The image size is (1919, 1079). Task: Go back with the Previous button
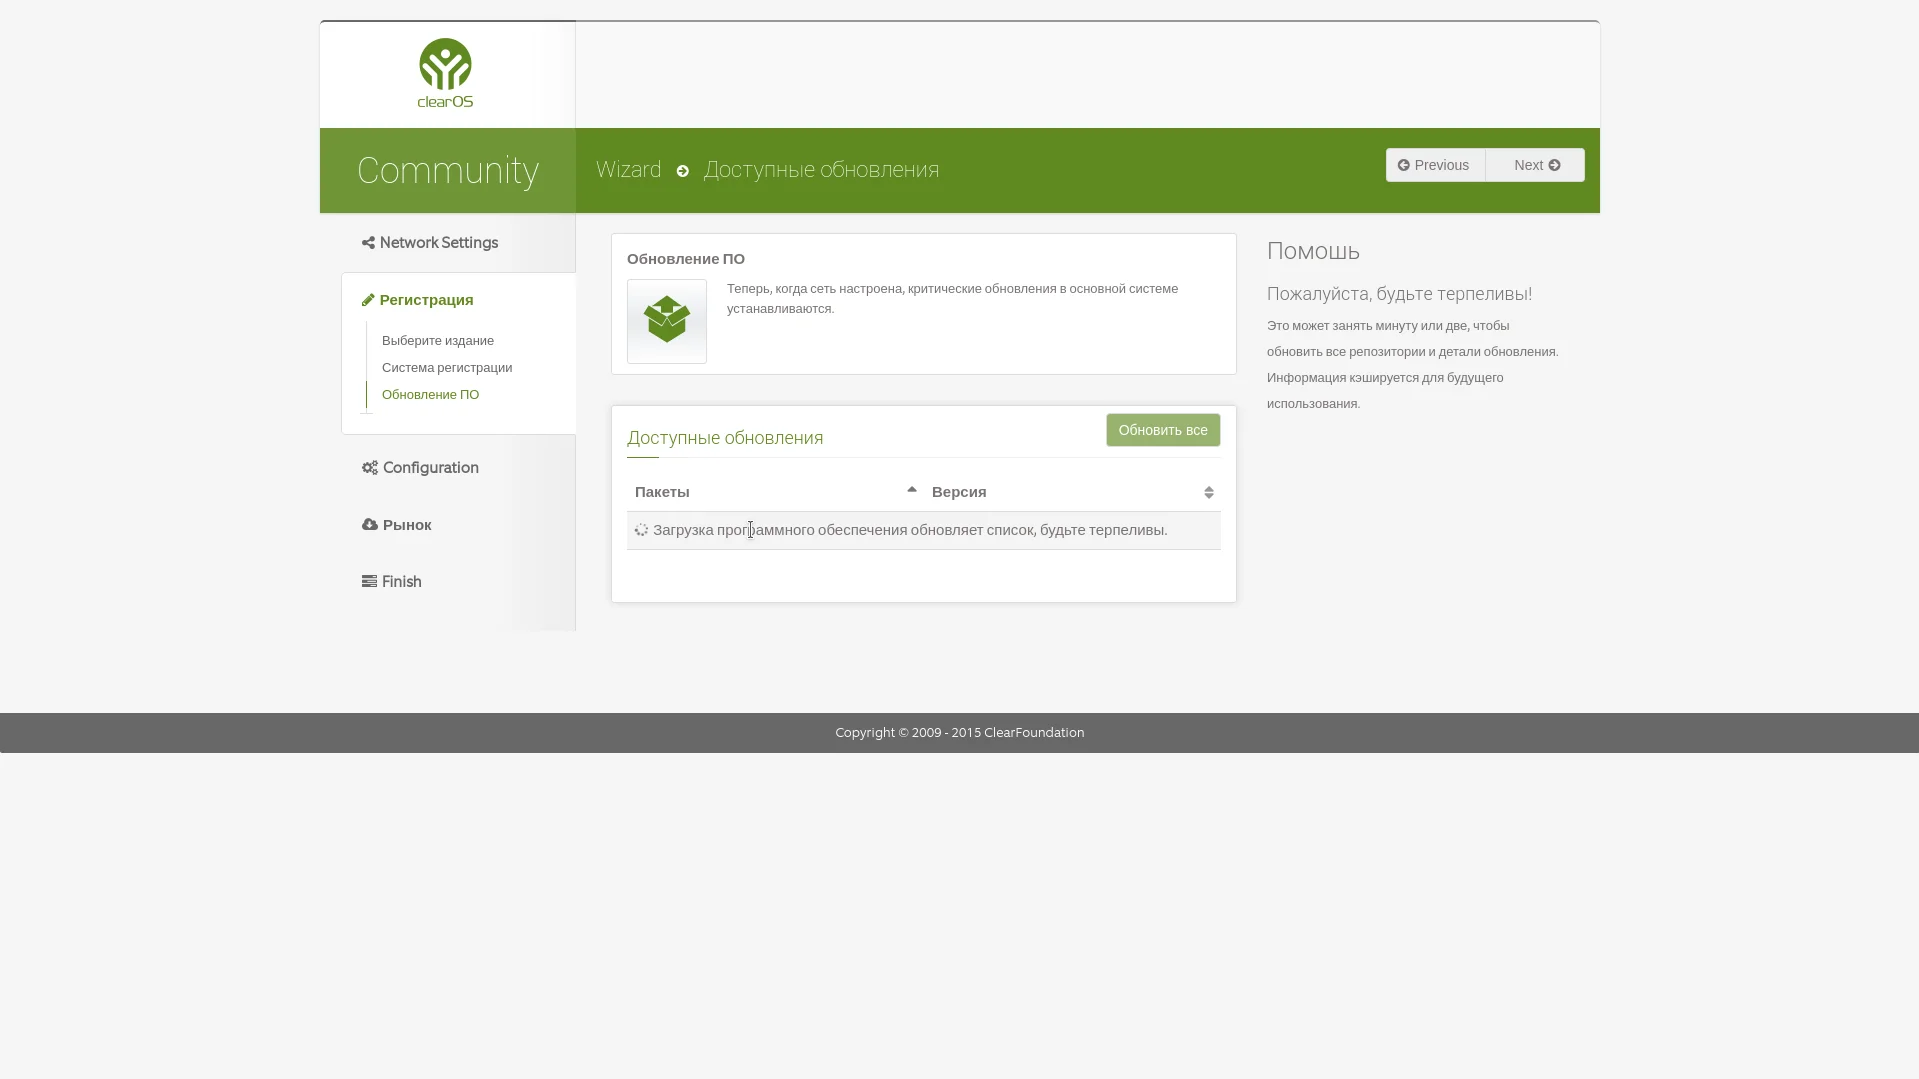(1435, 165)
